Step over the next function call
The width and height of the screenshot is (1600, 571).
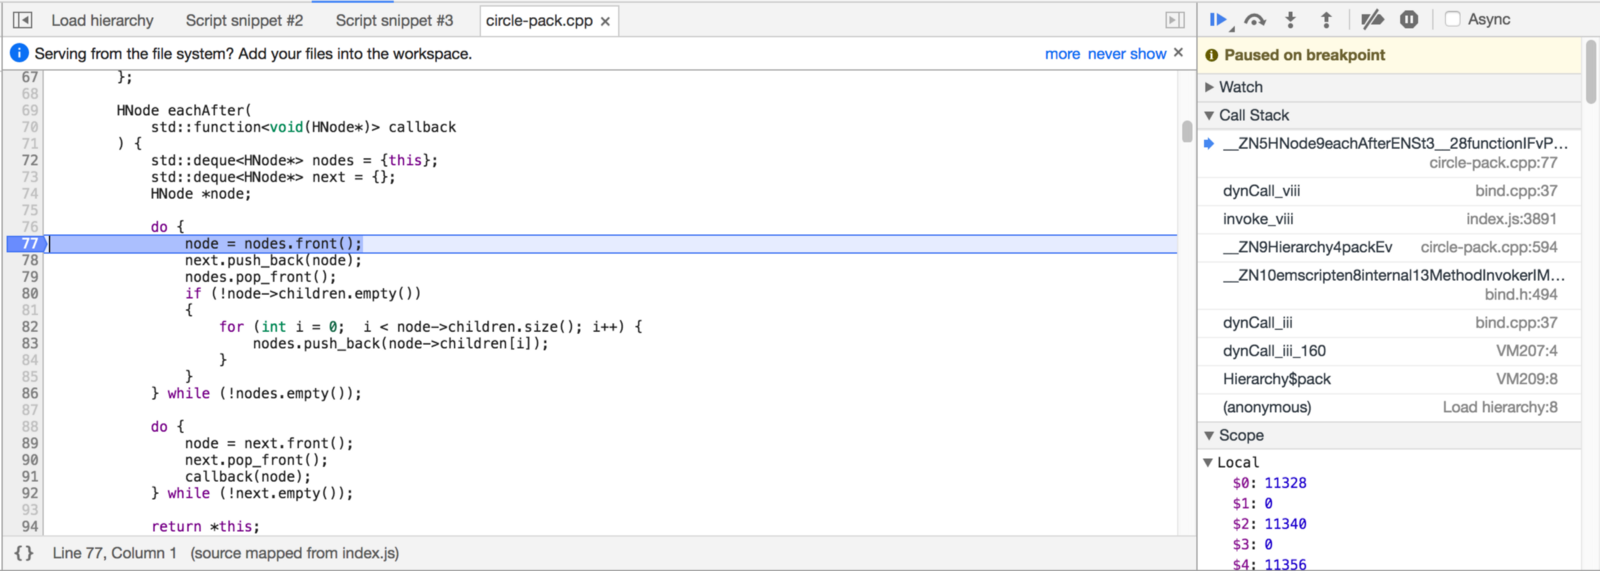coord(1255,19)
